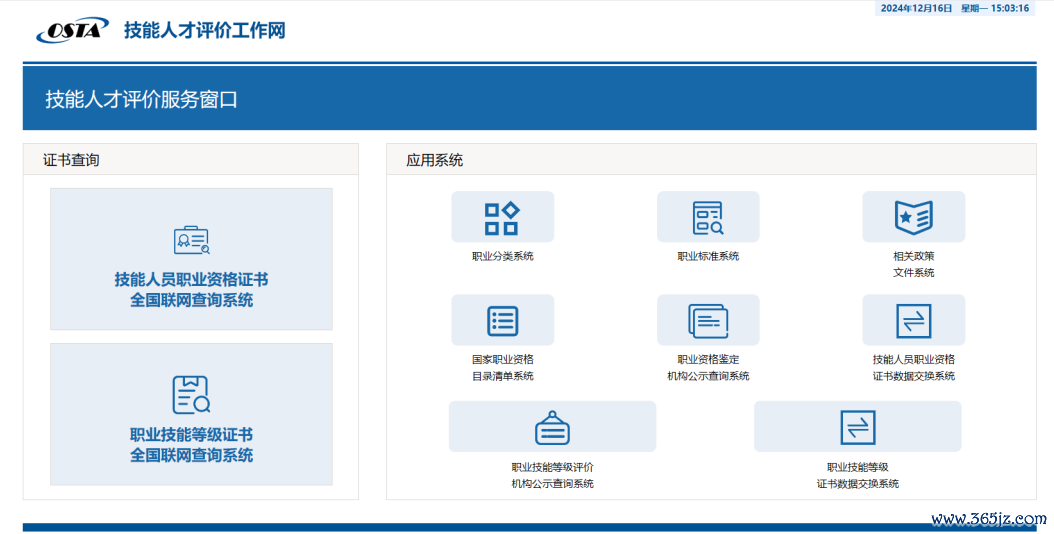Open the 职业标准系统 search-page icon

(x=708, y=217)
